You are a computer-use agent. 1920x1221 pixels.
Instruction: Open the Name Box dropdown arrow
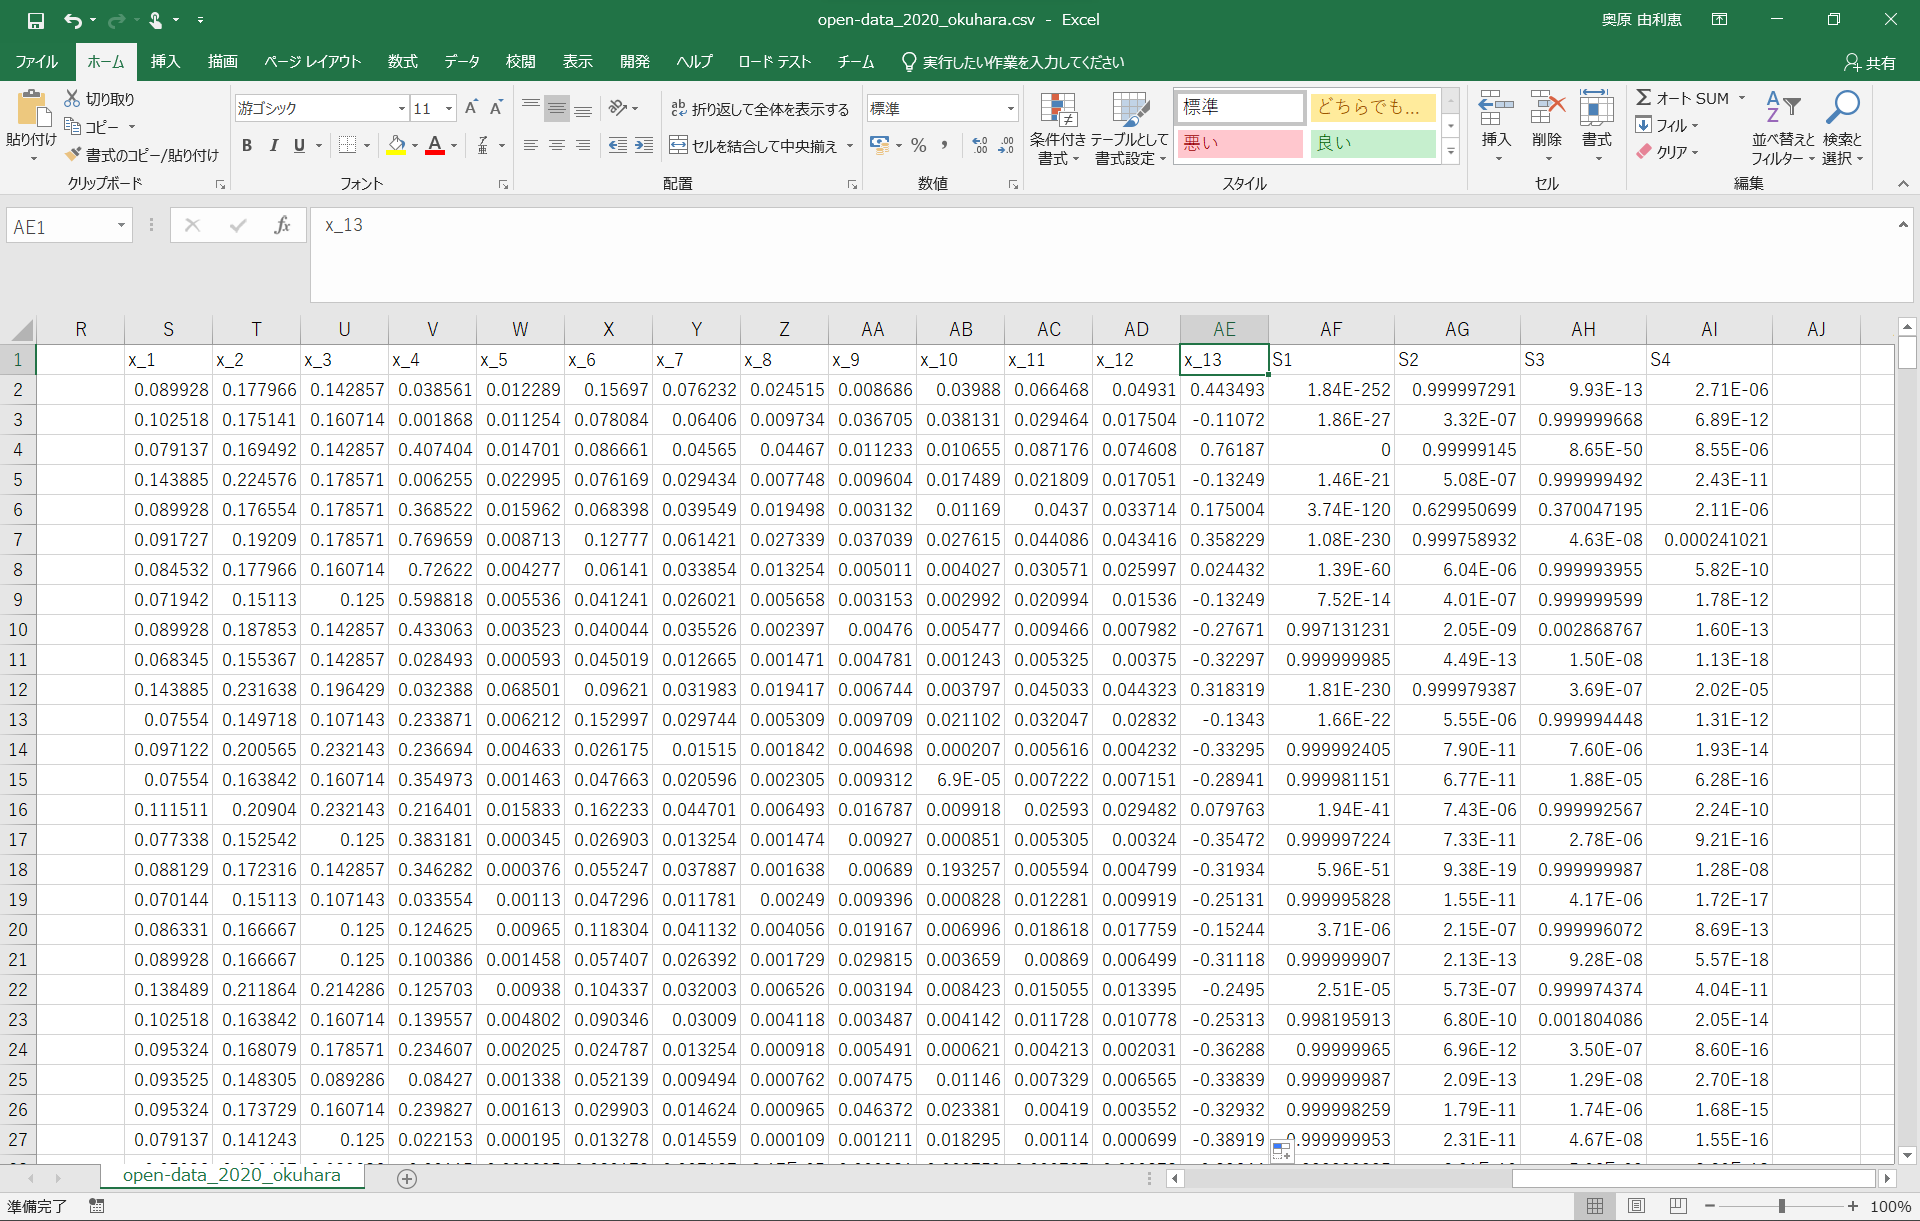(121, 226)
